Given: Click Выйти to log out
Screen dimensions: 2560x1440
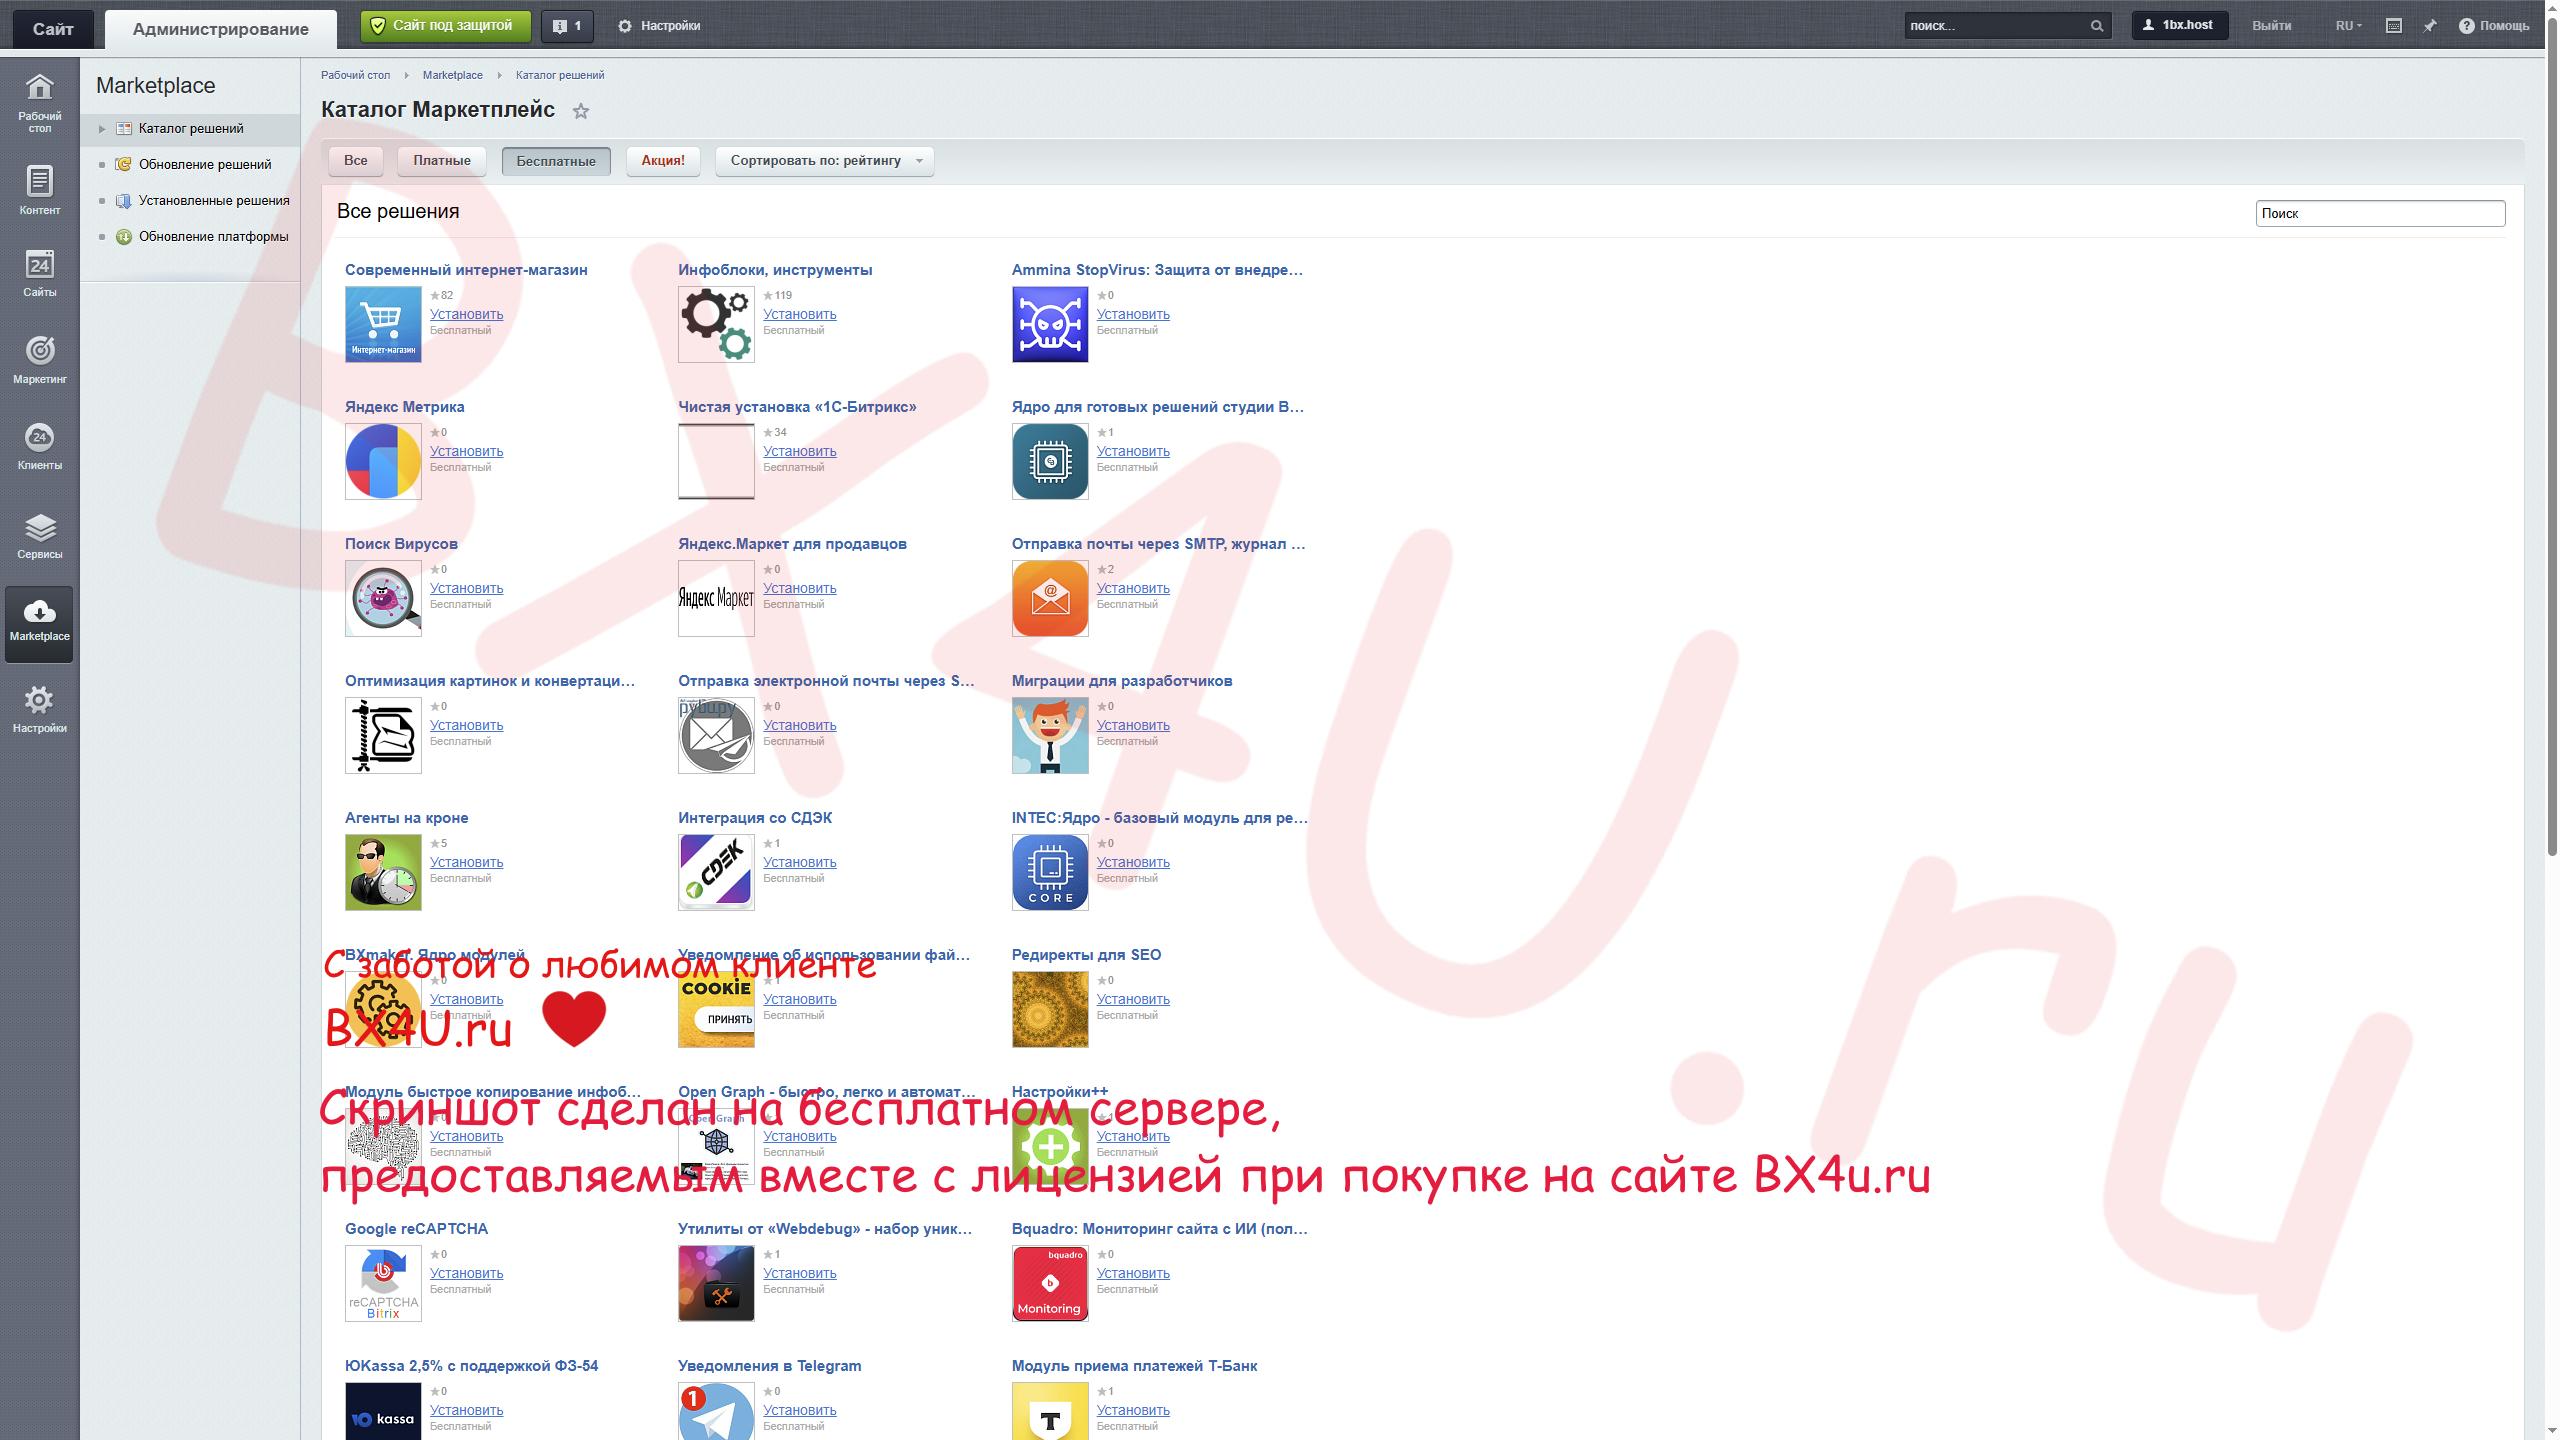Looking at the screenshot, I should 2271,26.
